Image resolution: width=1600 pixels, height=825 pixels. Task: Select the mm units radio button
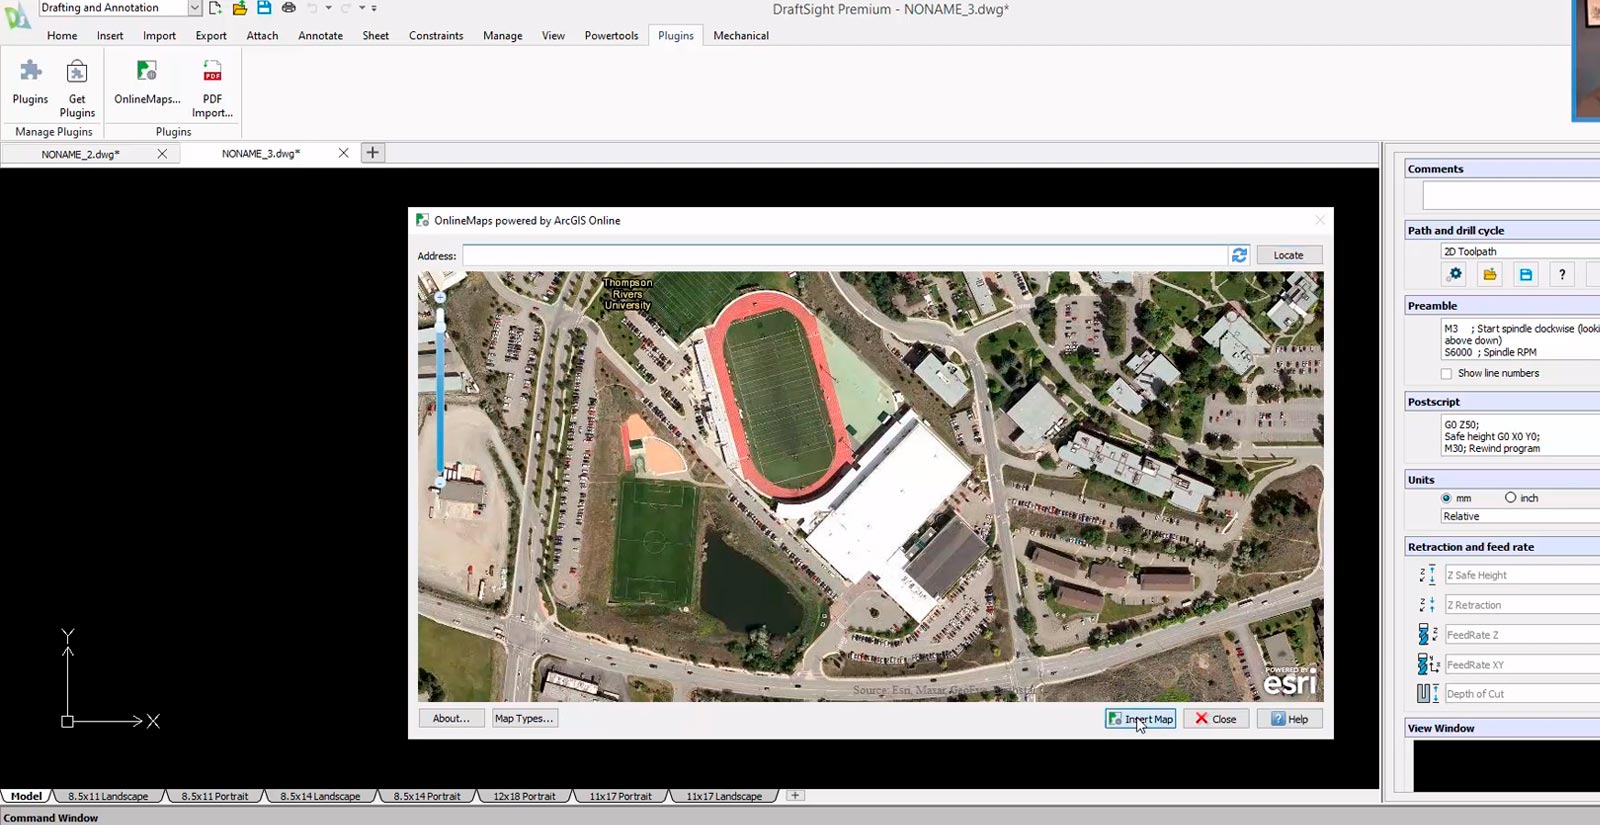[1446, 498]
